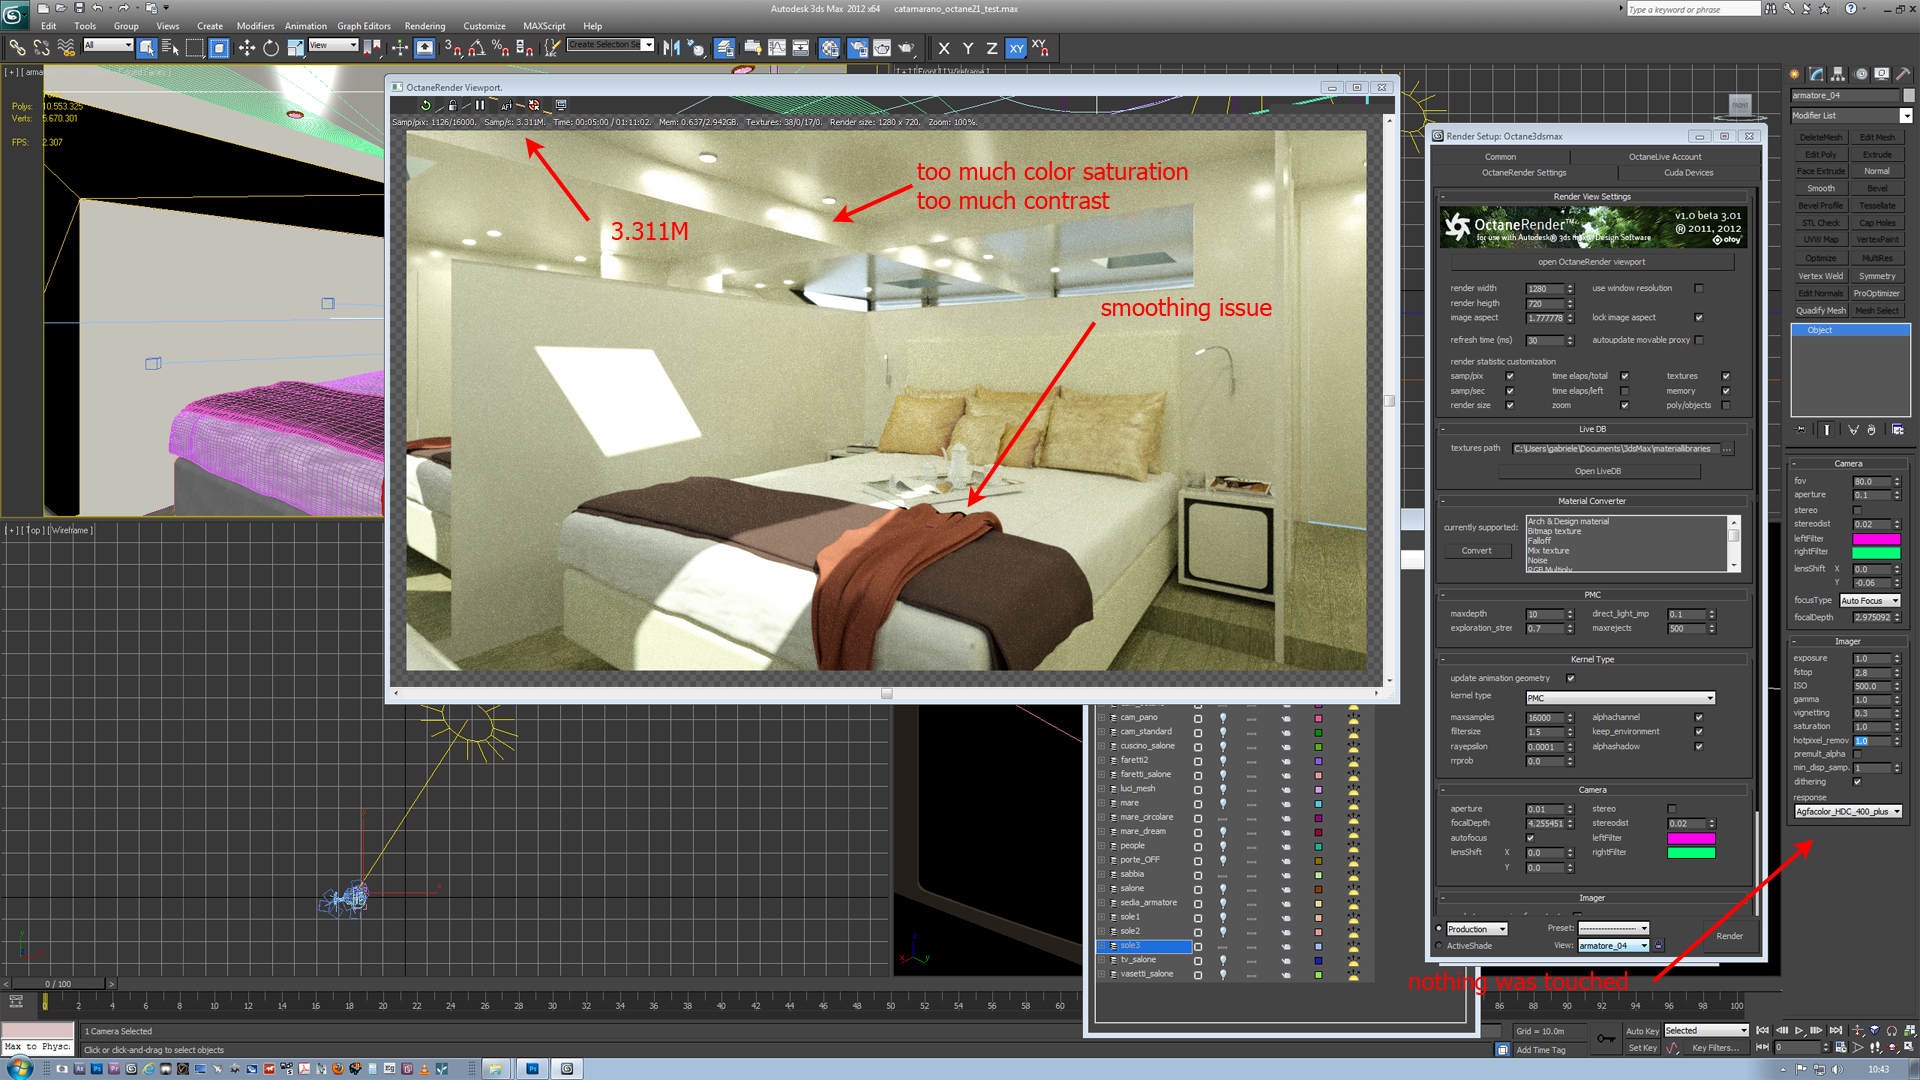The width and height of the screenshot is (1920, 1080).
Task: Click the Convert button in Material Converter
Action: click(x=1476, y=551)
